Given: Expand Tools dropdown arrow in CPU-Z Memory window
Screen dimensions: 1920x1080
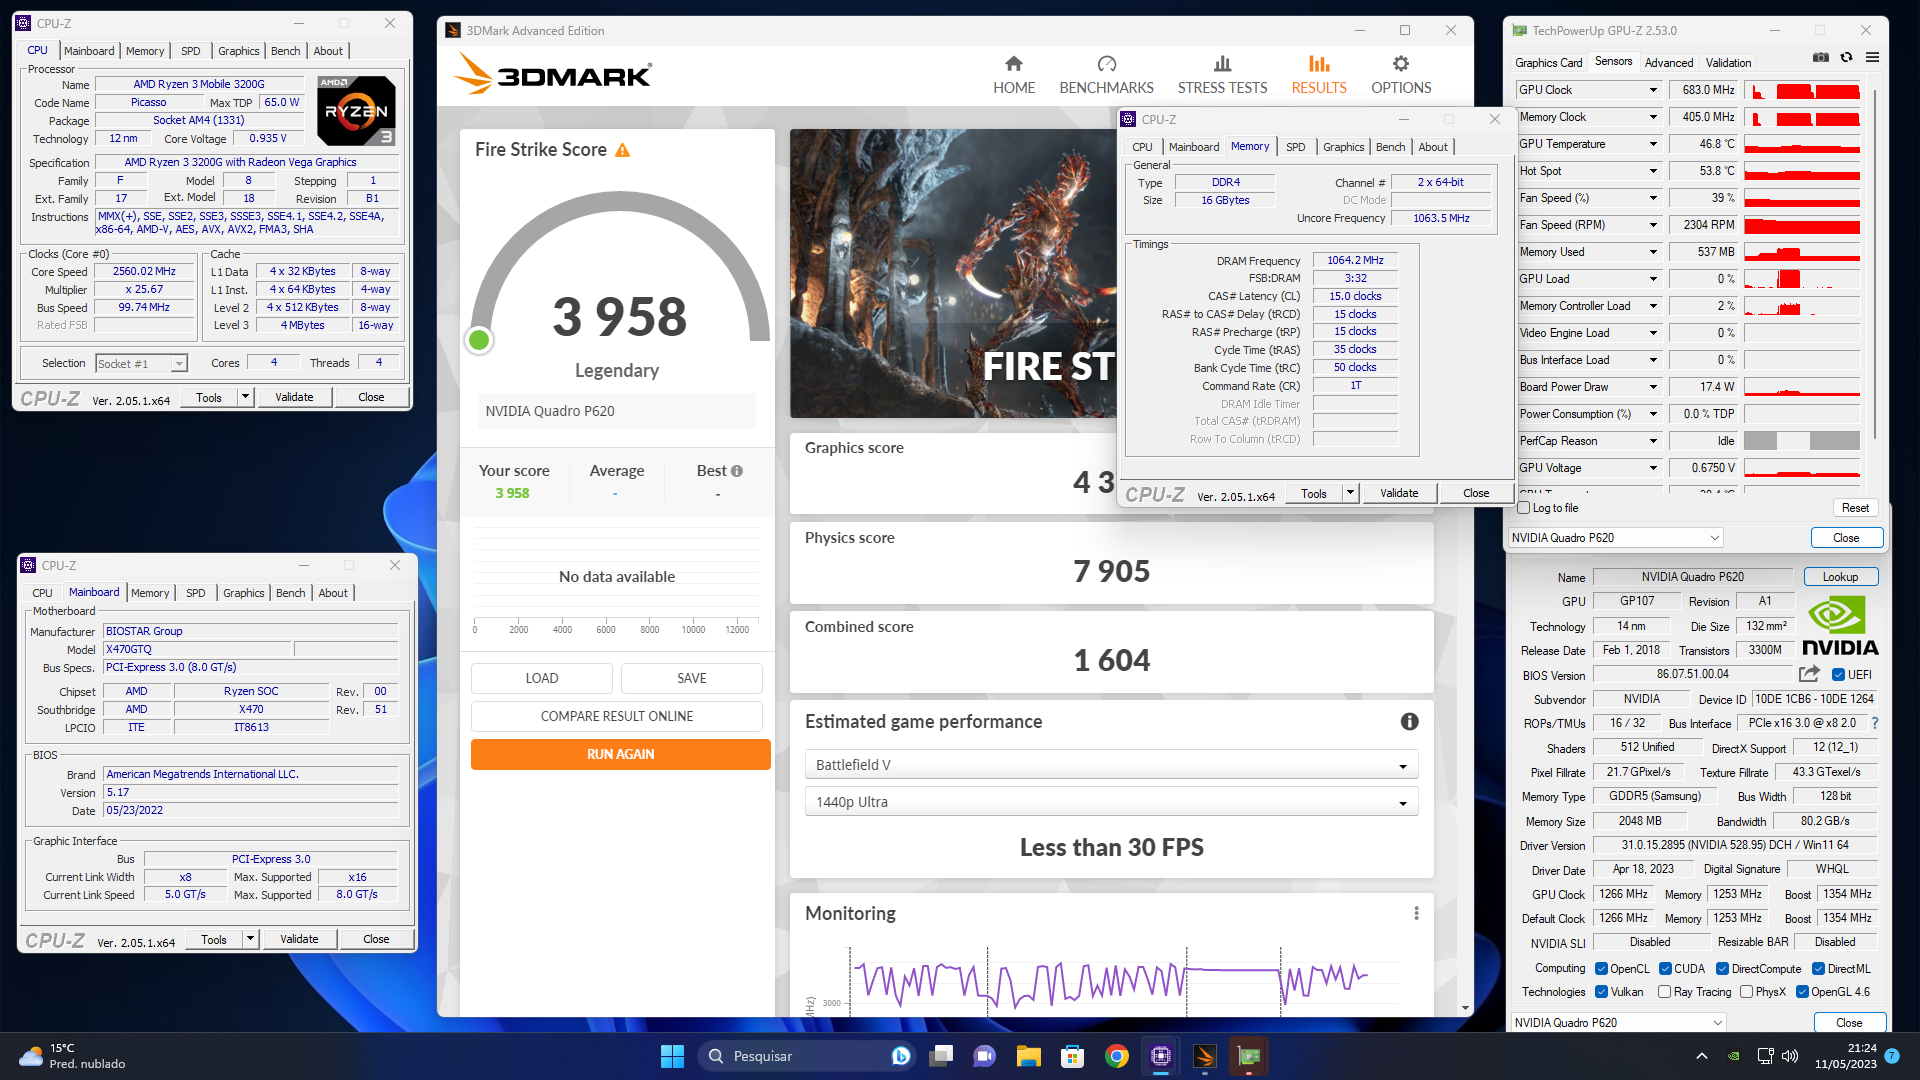Looking at the screenshot, I should click(1350, 493).
